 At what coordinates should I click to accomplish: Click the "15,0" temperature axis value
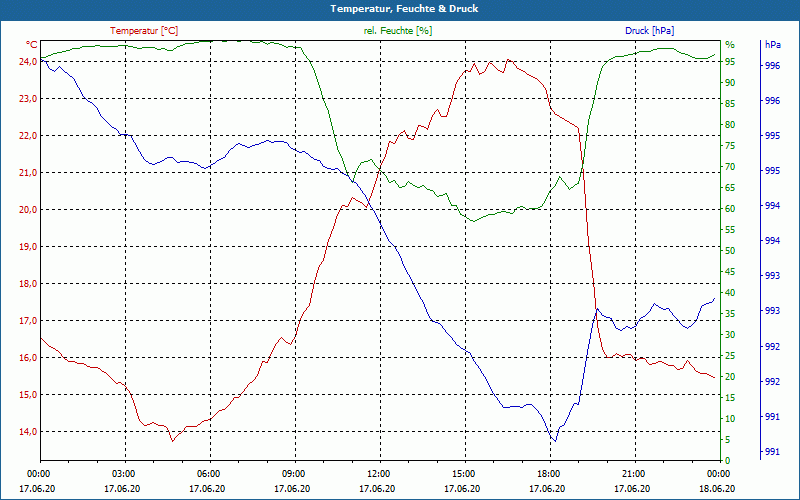tap(28, 395)
